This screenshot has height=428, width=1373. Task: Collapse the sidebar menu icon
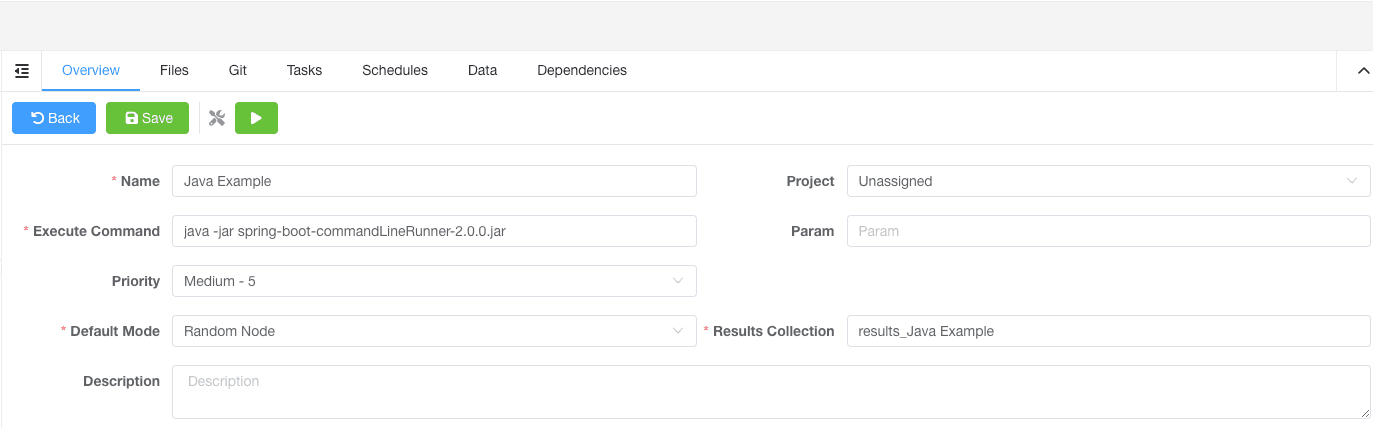22,71
